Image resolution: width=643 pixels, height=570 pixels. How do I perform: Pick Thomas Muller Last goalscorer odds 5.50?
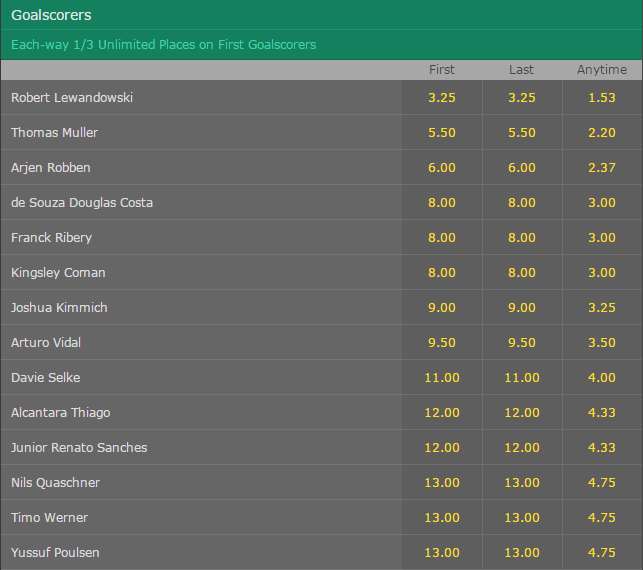point(522,132)
